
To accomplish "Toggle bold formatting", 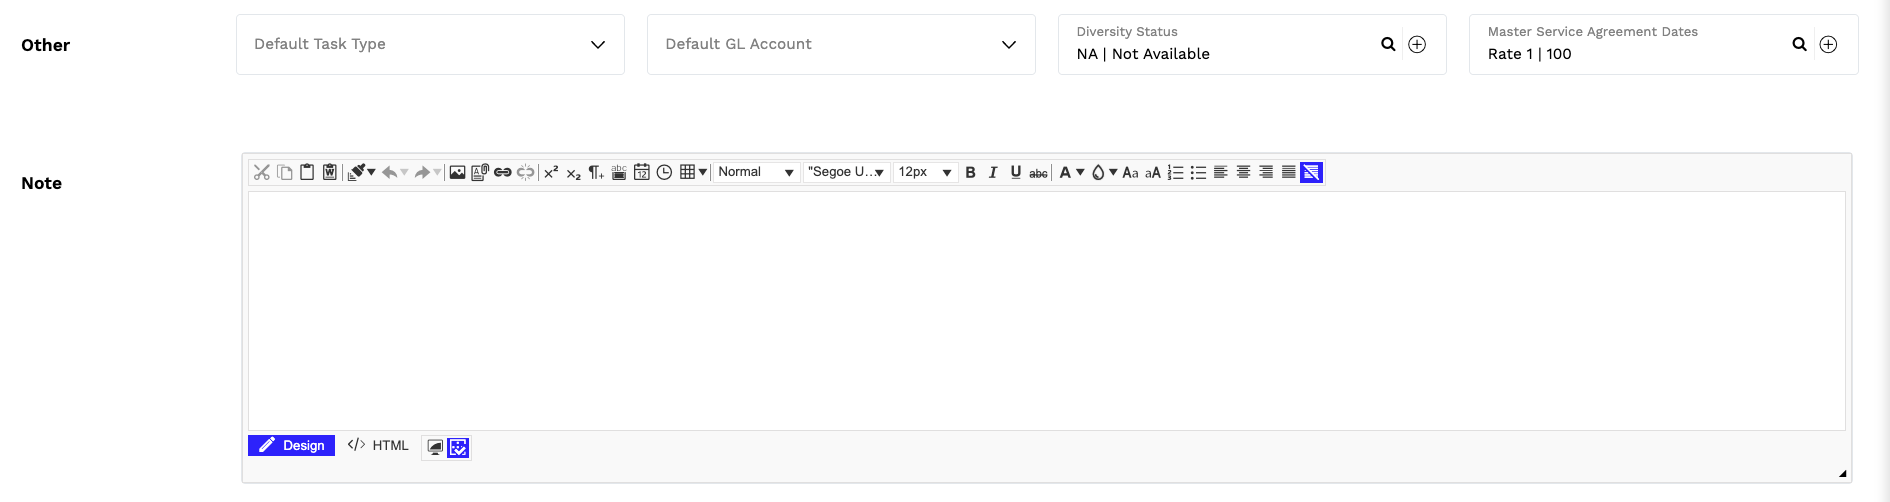I will 970,172.
